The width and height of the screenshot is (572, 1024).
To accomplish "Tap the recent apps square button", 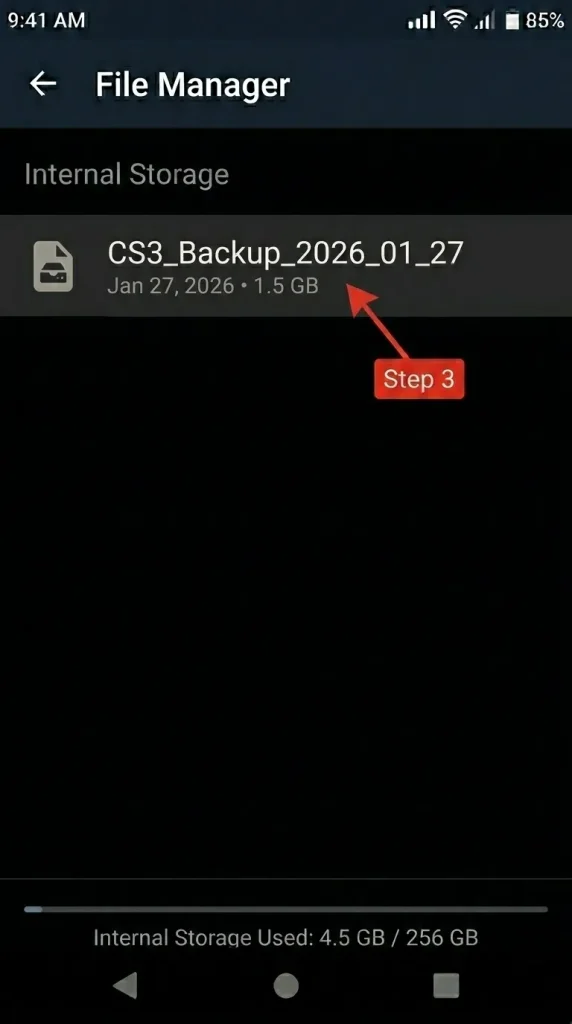I will (x=446, y=985).
